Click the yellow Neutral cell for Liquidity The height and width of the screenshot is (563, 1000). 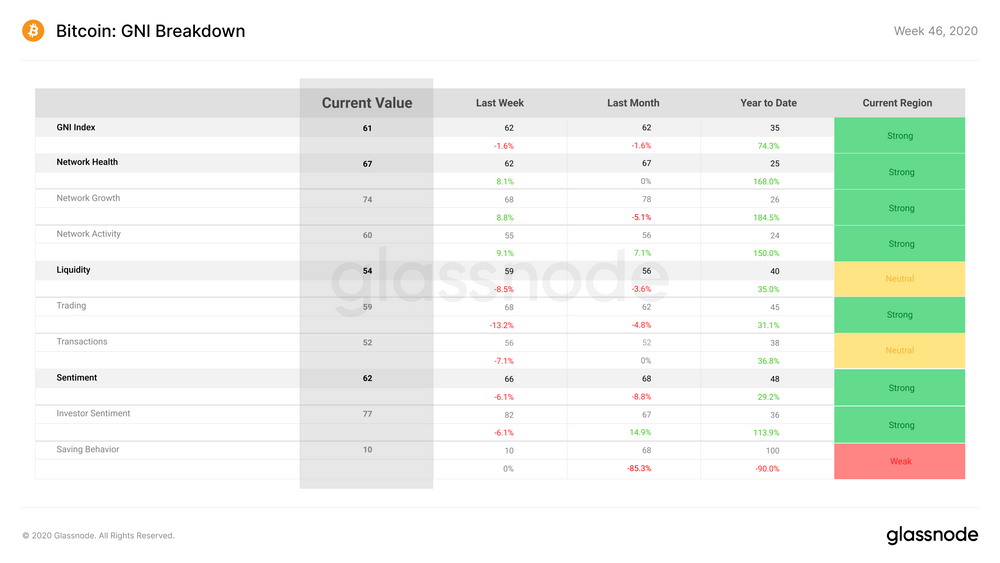click(900, 279)
